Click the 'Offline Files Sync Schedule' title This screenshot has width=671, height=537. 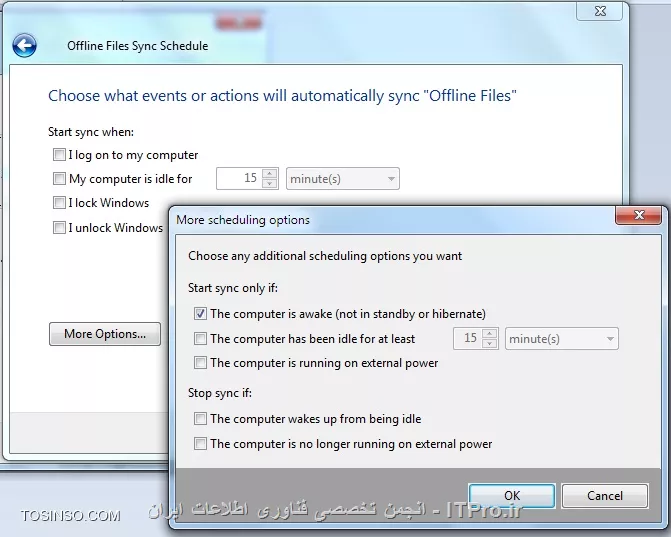click(x=137, y=46)
